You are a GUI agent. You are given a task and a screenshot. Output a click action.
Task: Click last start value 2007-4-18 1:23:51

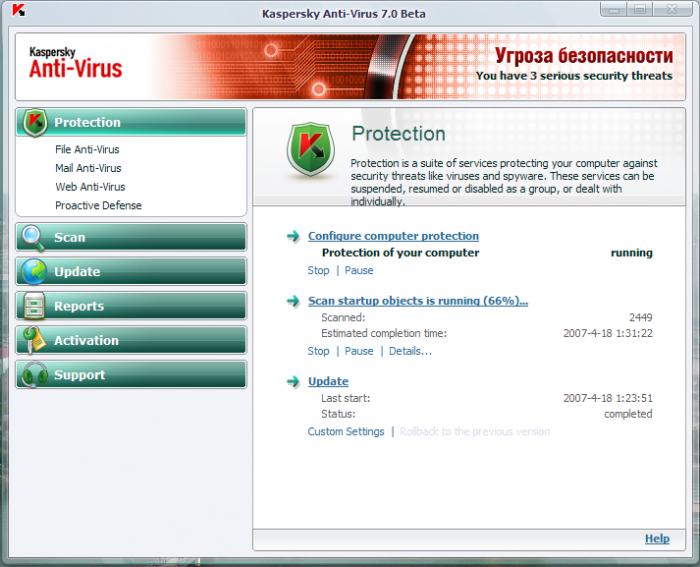point(608,398)
